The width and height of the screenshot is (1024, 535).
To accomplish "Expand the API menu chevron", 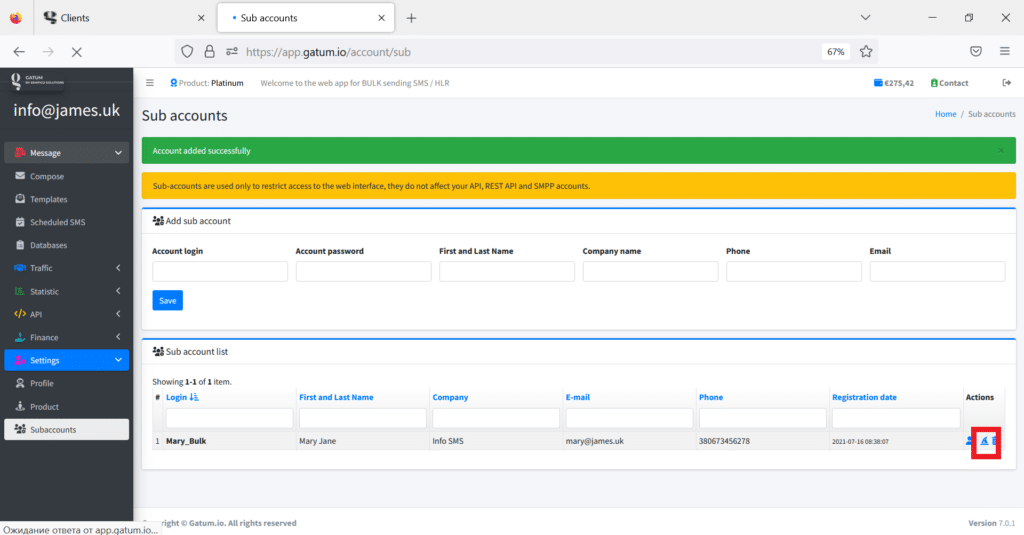I will click(x=118, y=314).
